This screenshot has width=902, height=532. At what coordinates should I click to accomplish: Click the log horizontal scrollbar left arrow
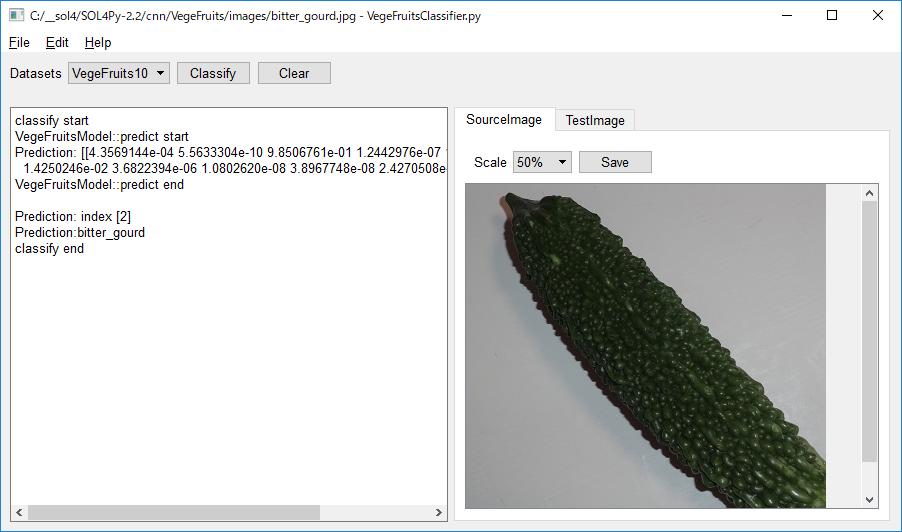pyautogui.click(x=19, y=512)
